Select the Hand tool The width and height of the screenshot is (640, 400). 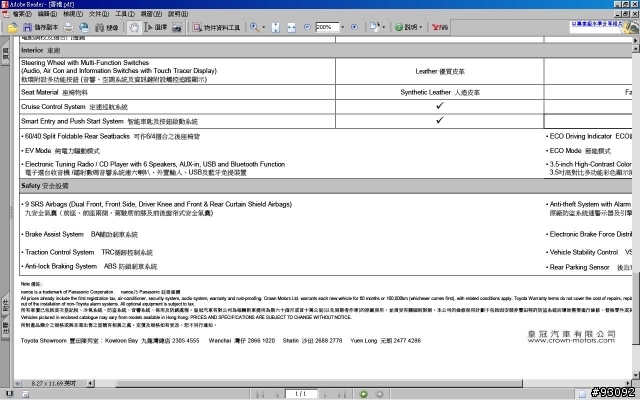(134, 27)
